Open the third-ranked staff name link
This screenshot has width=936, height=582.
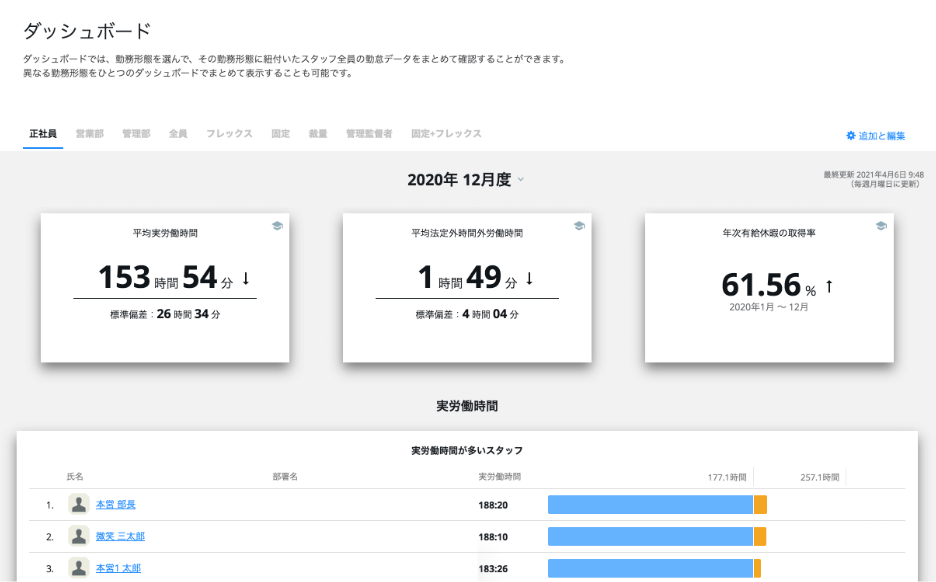click(x=118, y=569)
